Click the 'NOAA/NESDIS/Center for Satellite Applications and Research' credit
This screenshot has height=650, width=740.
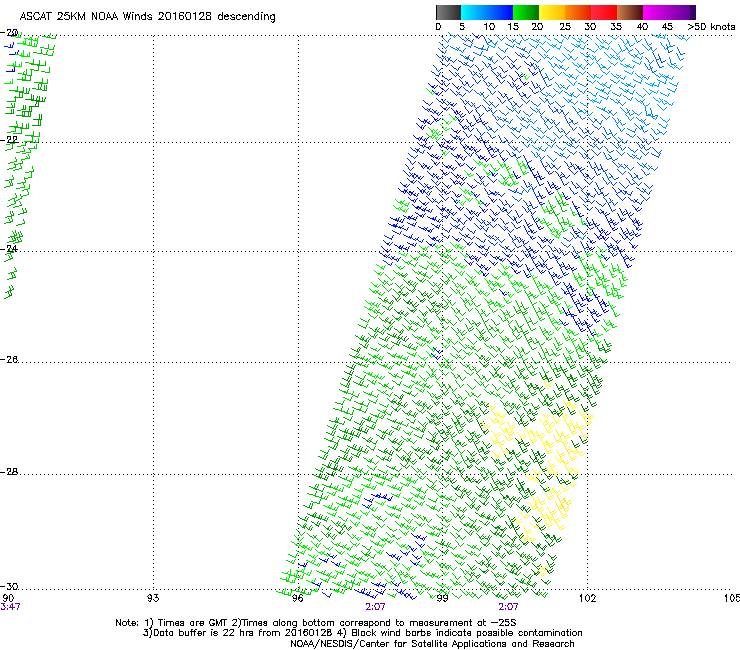tap(432, 644)
